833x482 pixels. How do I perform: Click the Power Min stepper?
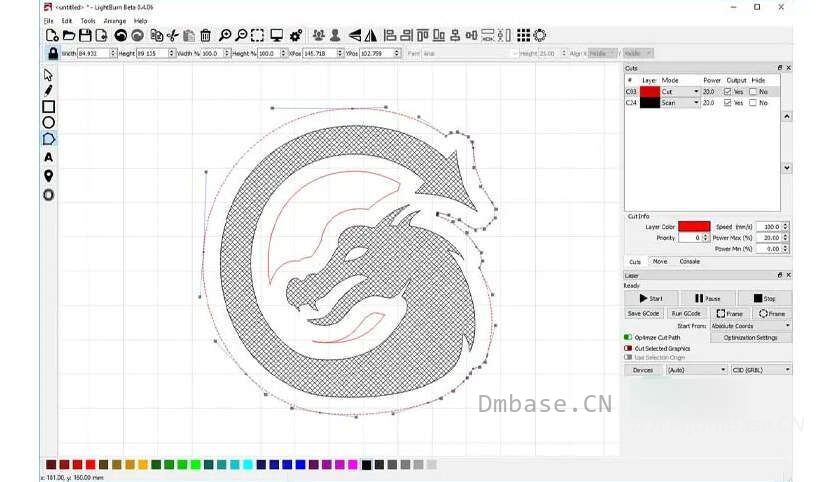point(786,249)
